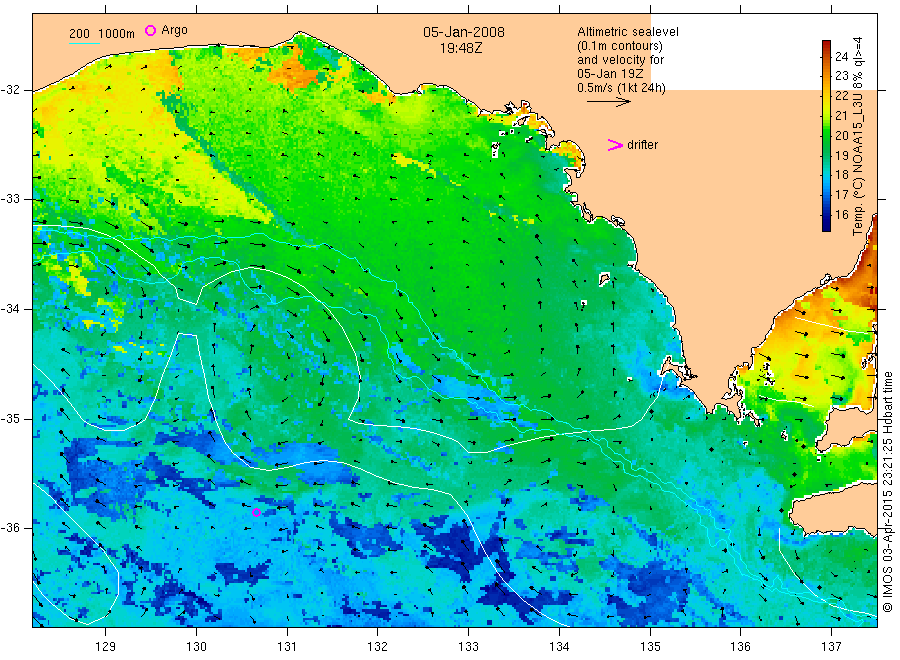The height and width of the screenshot is (660, 900).
Task: Click the latitude label '-34'
Action: 10,309
